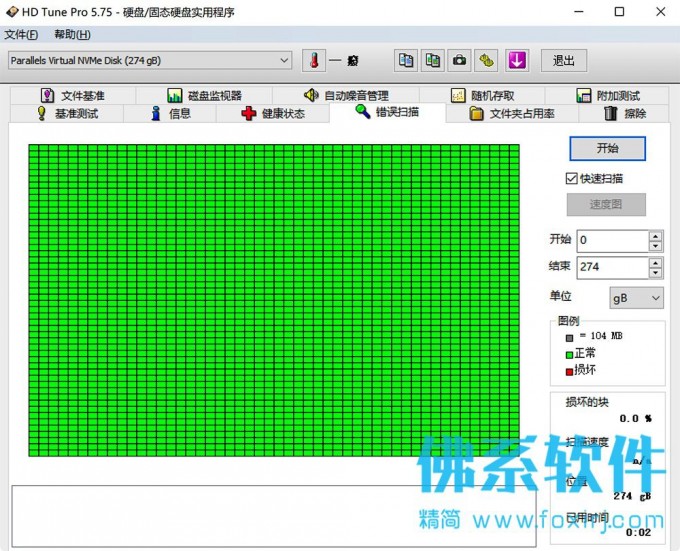Viewport: 680px width, 551px height.
Task: Click the 已用时间 0:02 value
Action: click(638, 532)
